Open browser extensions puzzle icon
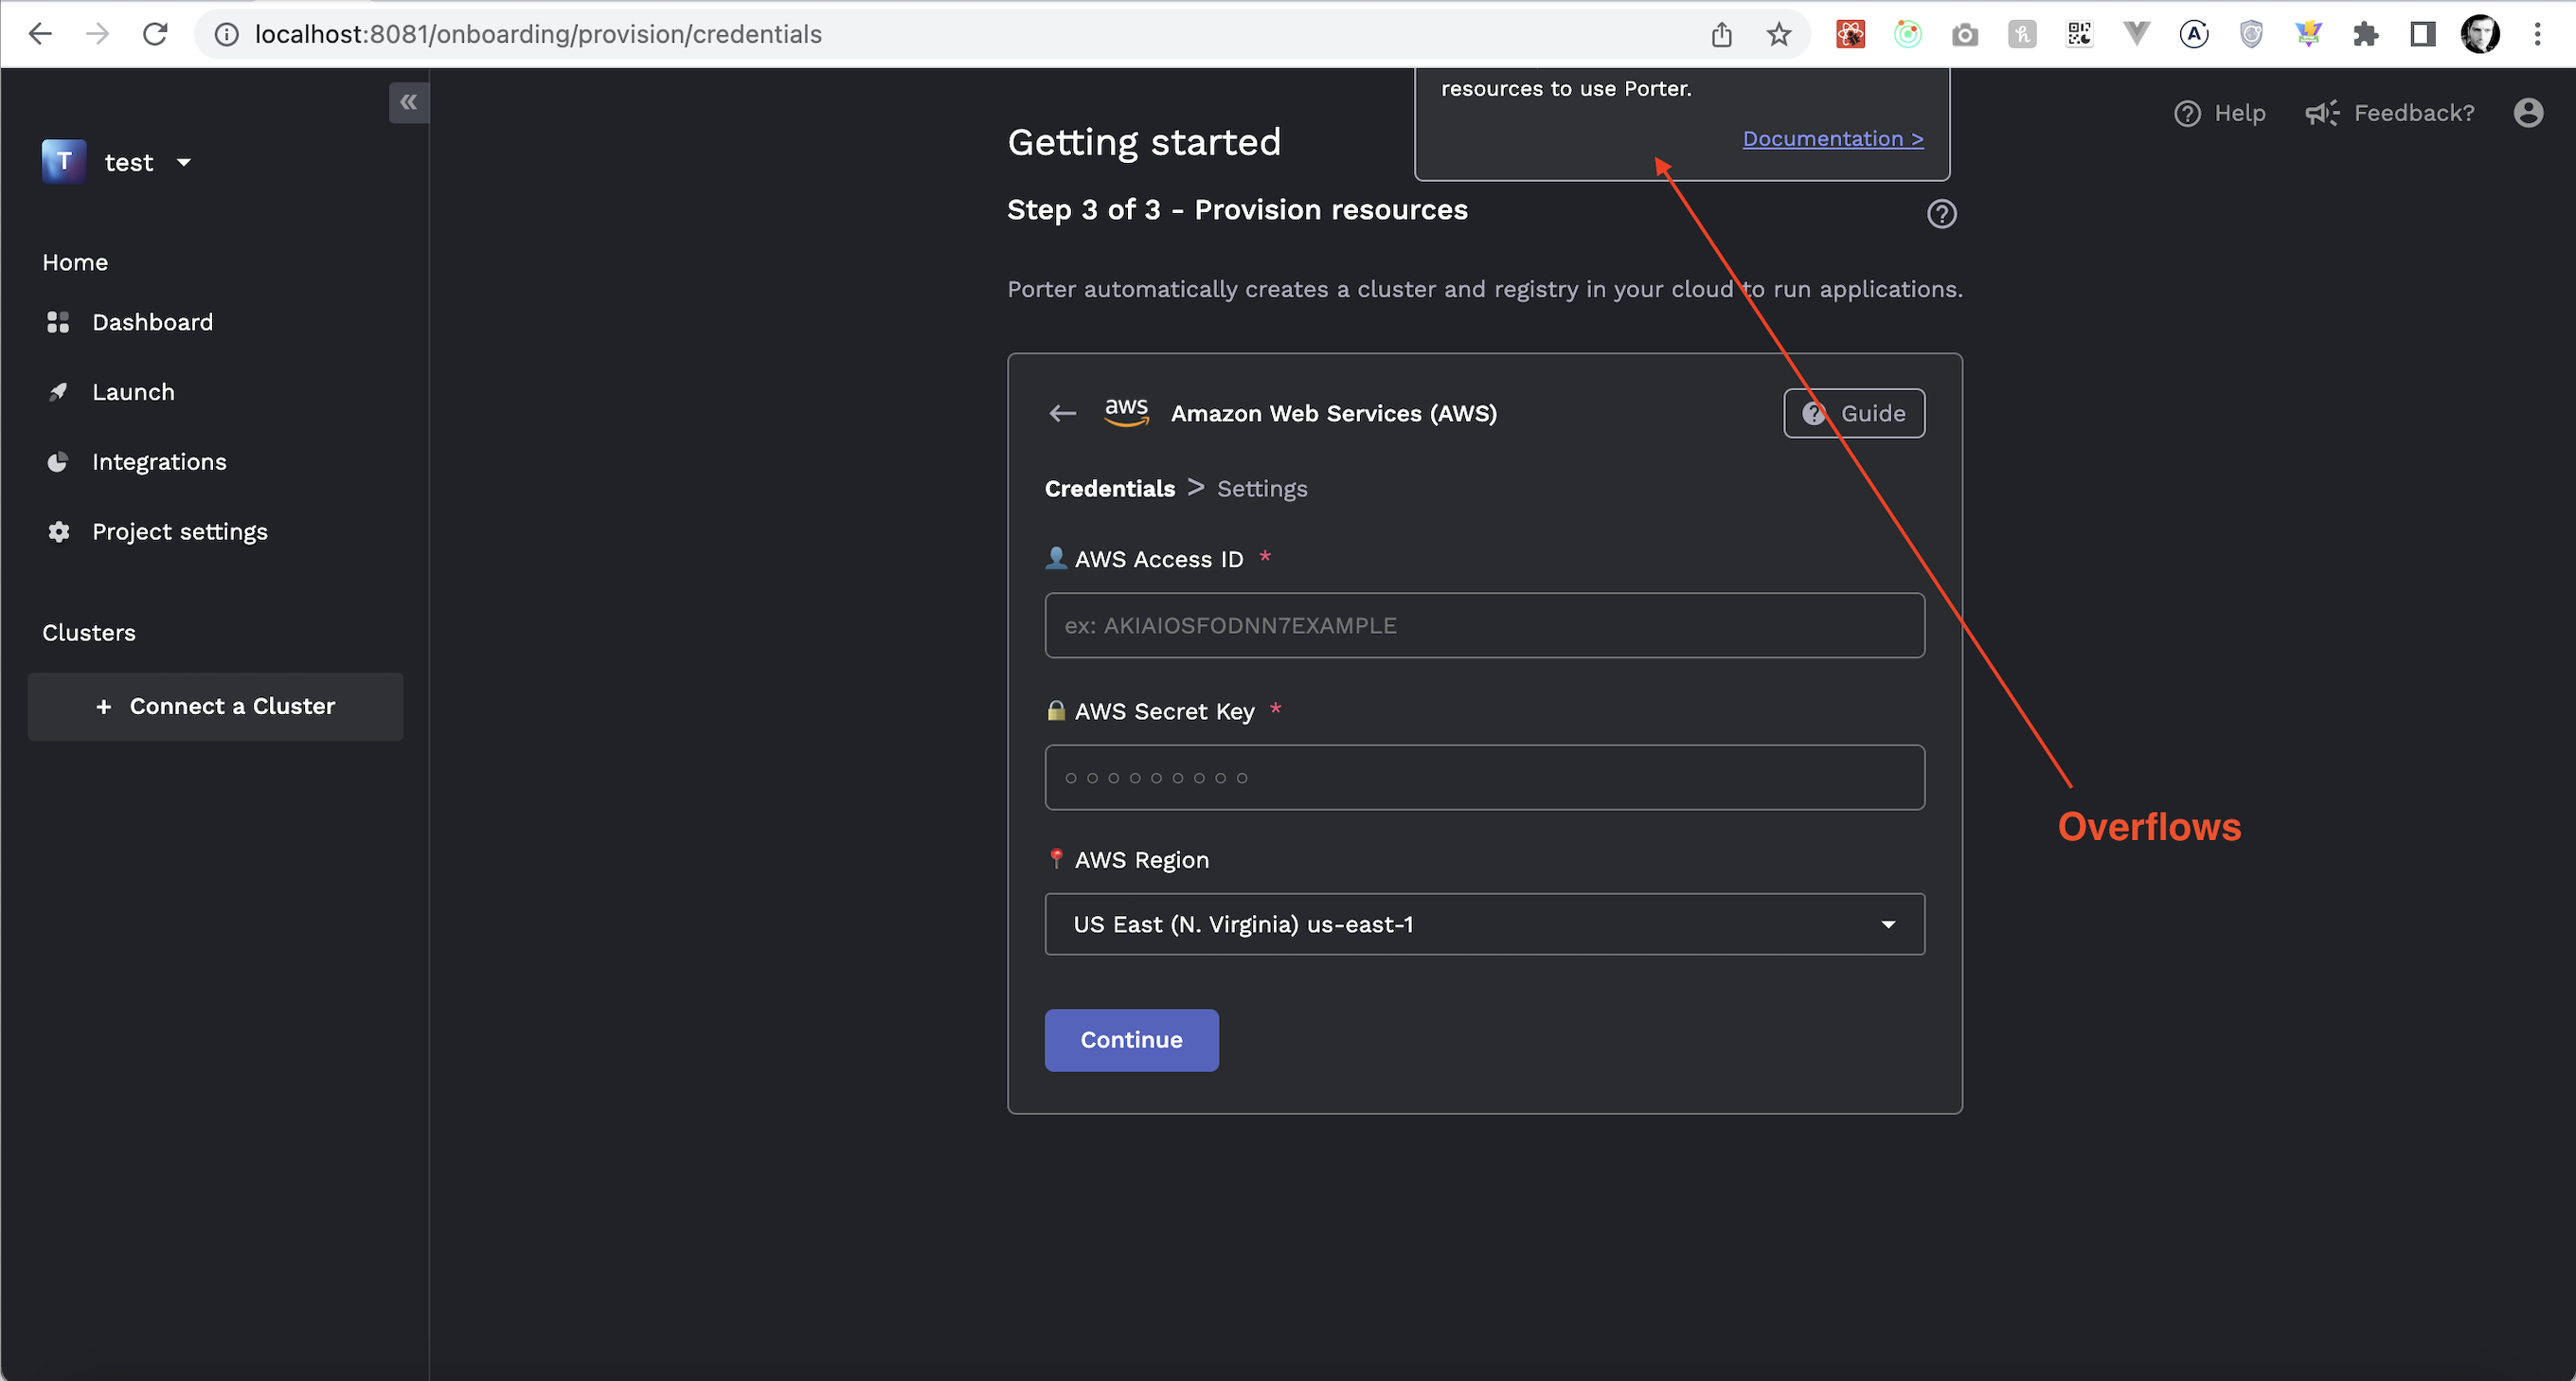This screenshot has width=2576, height=1381. click(2365, 35)
